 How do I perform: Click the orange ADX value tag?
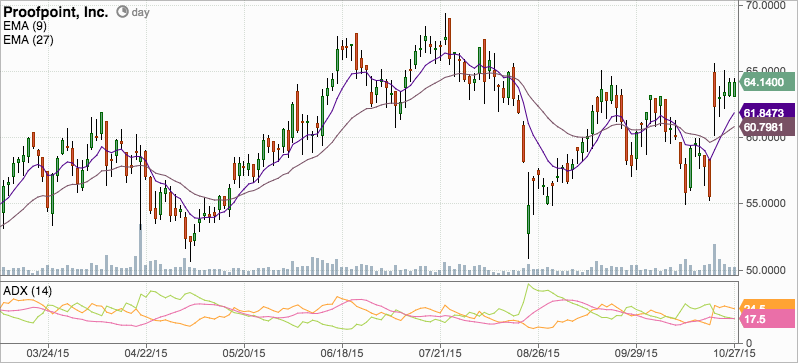[766, 304]
